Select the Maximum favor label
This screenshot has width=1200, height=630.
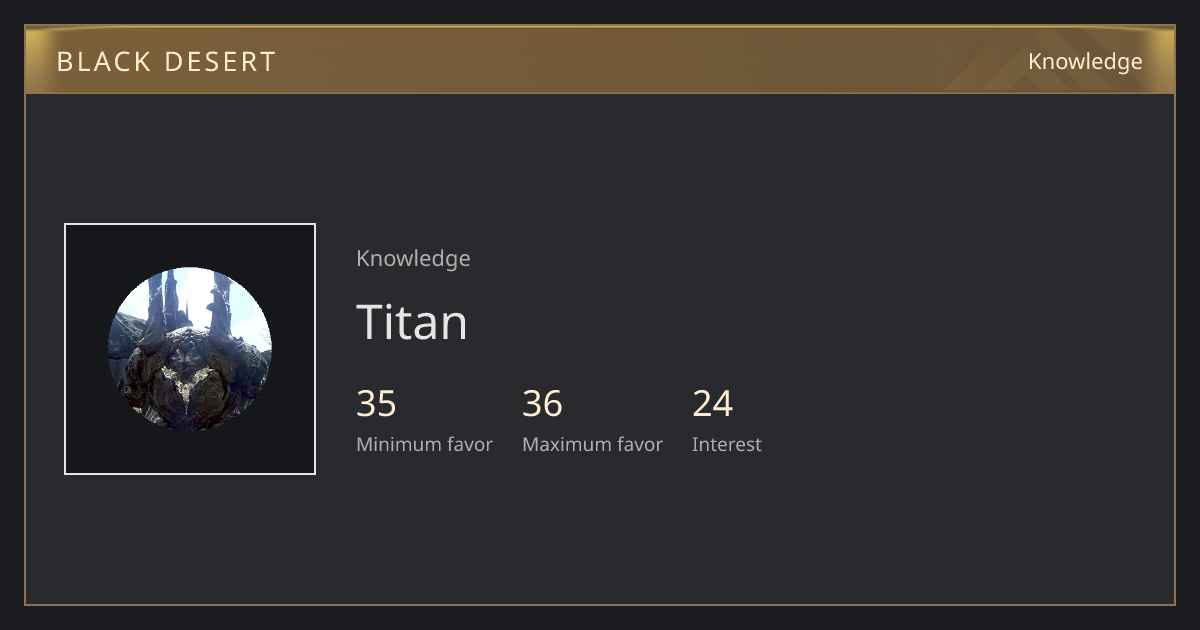coord(592,445)
